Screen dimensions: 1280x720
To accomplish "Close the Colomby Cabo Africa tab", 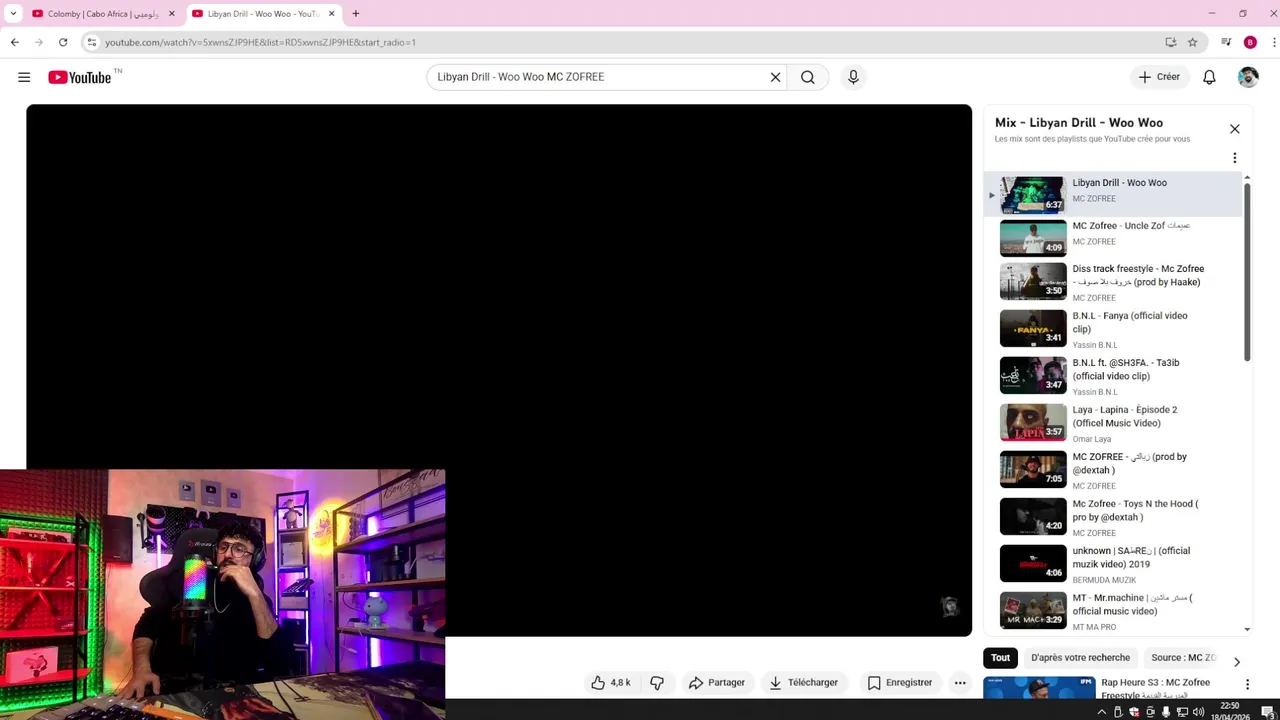I will 172,14.
